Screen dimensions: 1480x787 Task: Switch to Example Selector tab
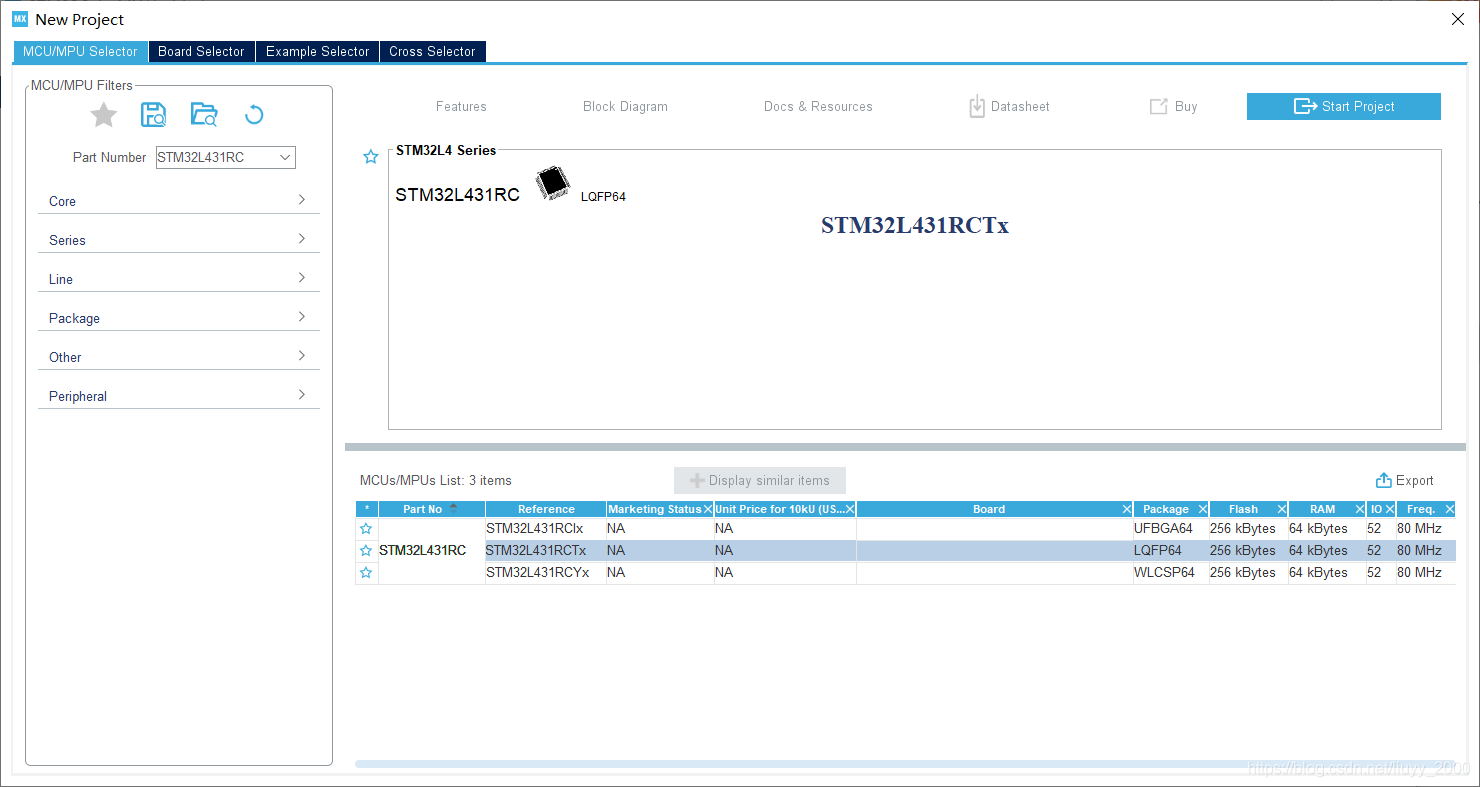pos(317,51)
